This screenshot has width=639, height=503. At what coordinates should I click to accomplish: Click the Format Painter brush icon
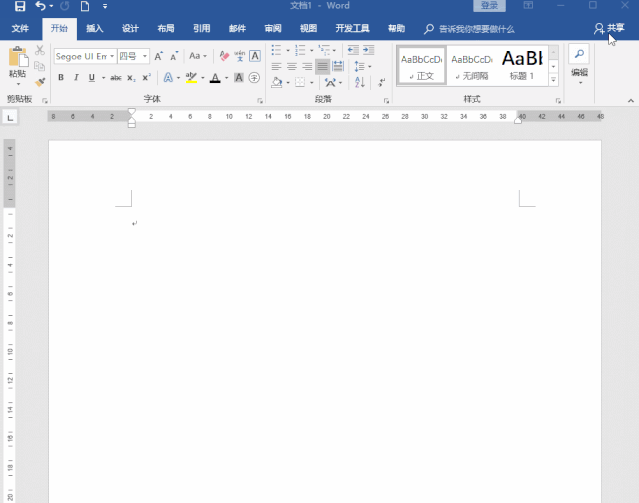tap(40, 82)
